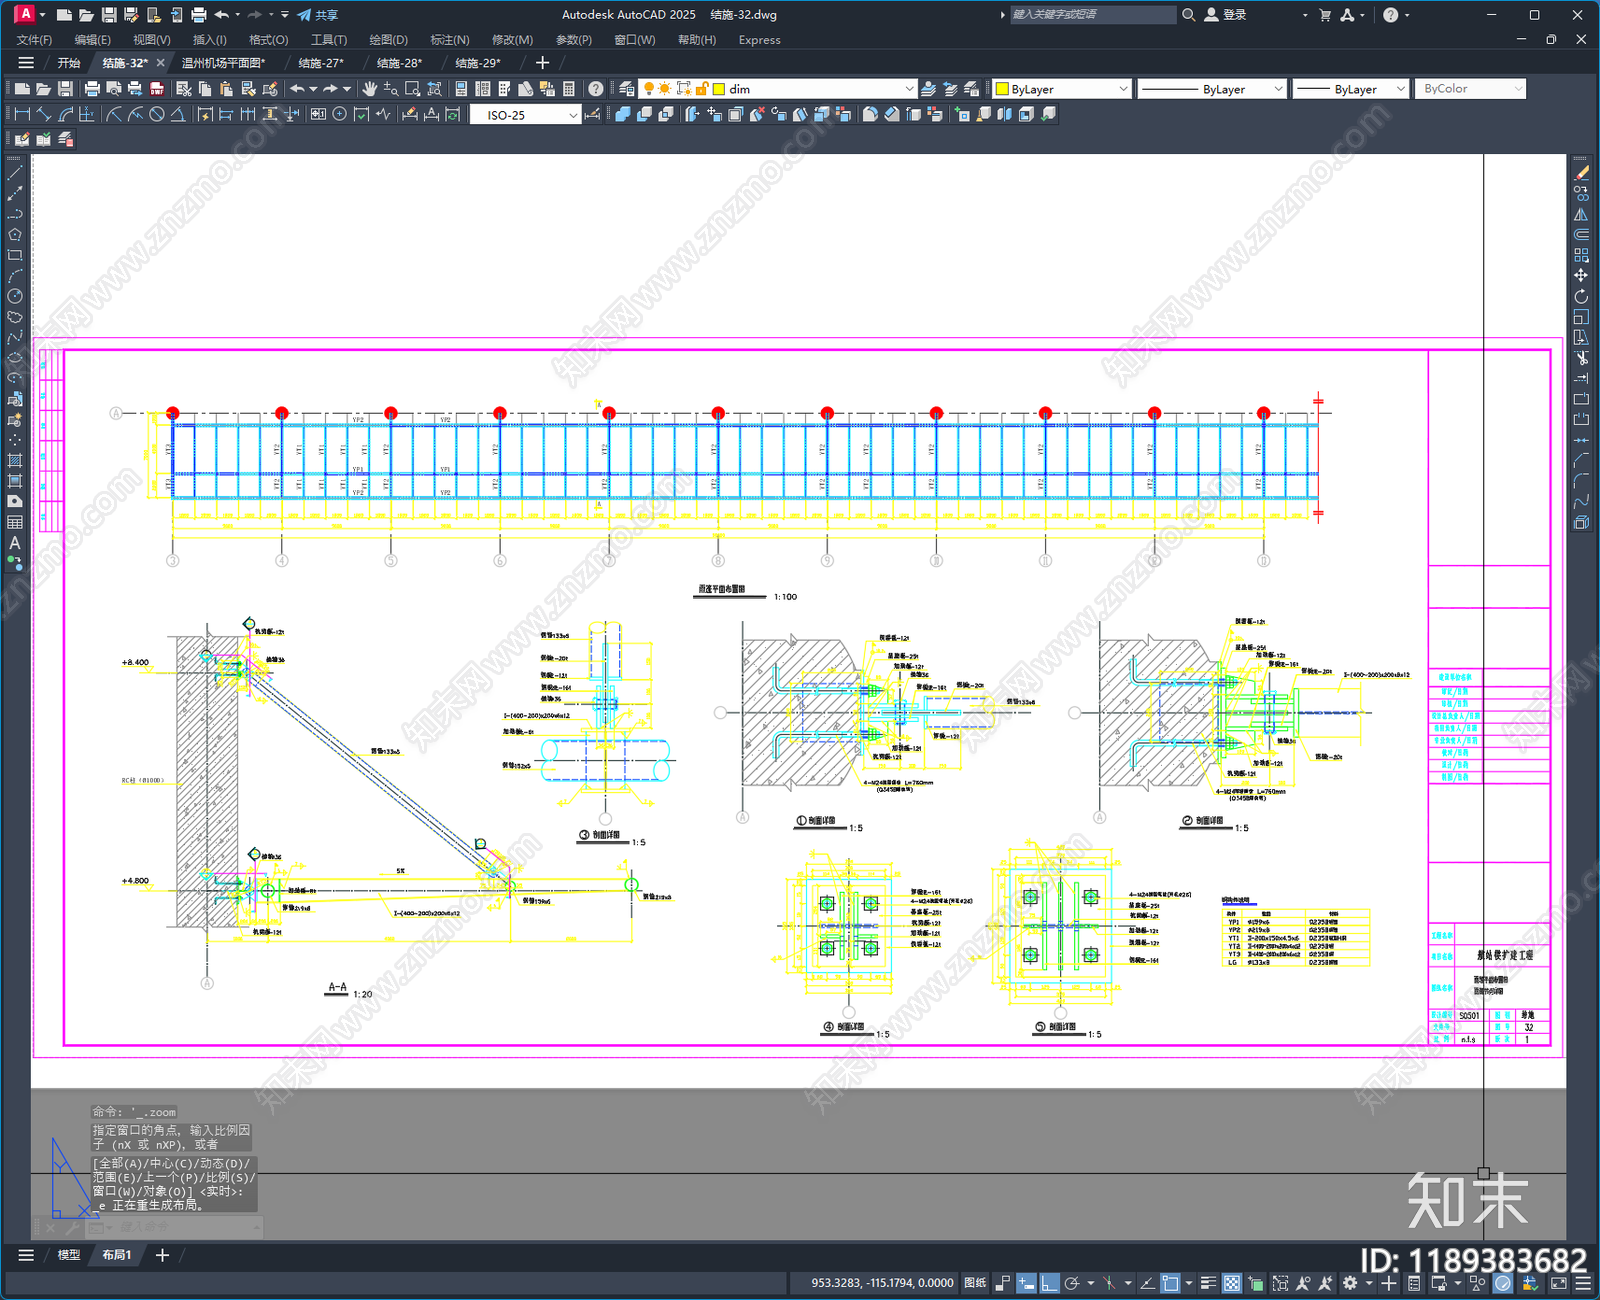This screenshot has width=1600, height=1300.
Task: Open the 格式(O) menu
Action: tap(268, 40)
